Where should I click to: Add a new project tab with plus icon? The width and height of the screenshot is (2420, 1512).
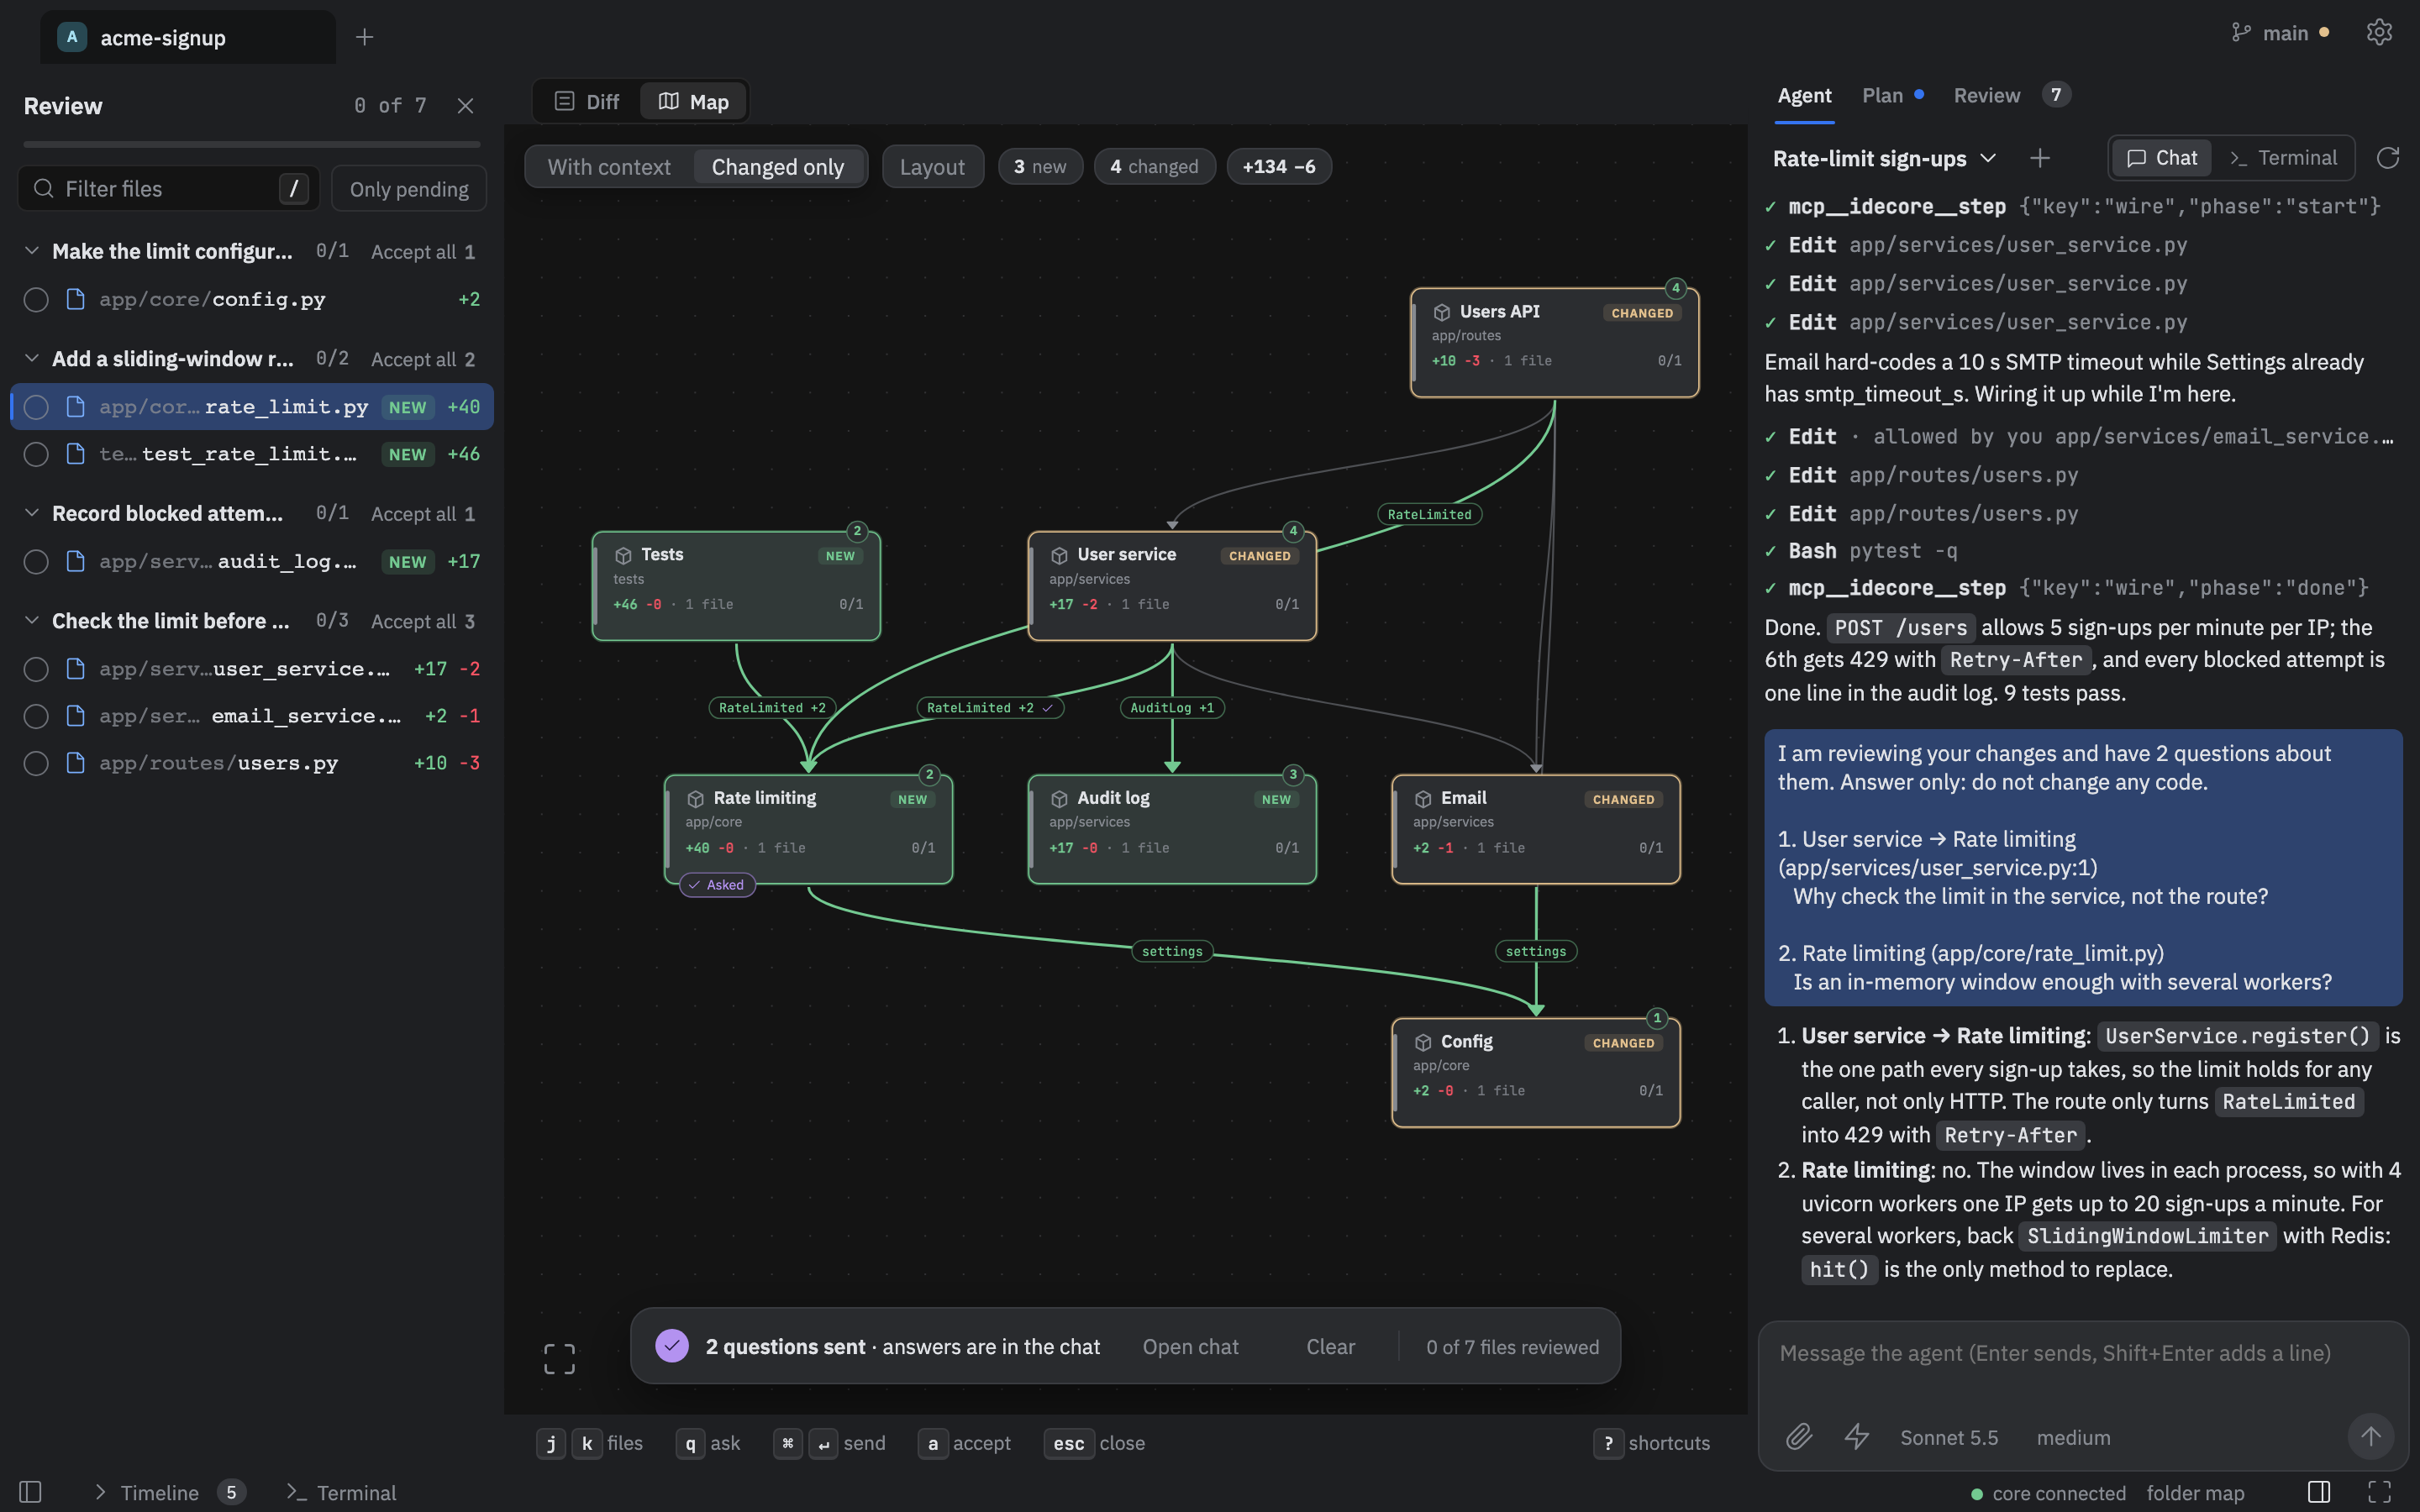[x=365, y=37]
